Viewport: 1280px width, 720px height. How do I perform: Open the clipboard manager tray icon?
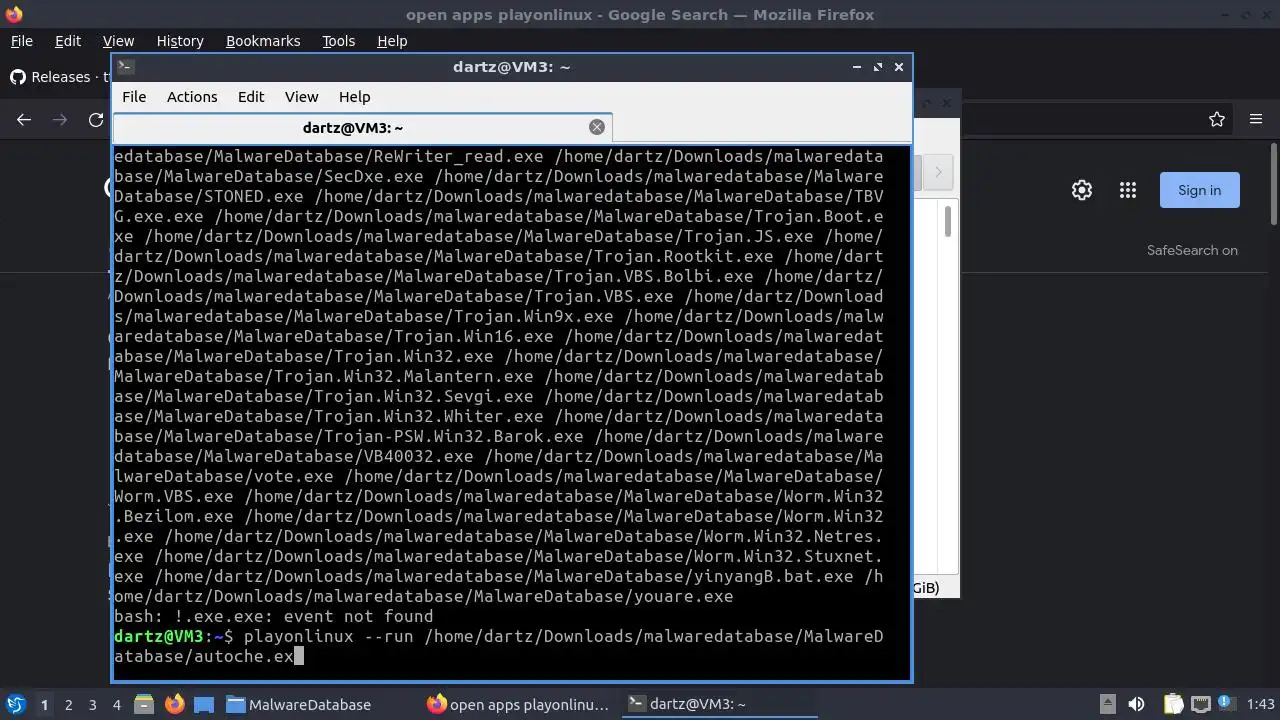pos(1172,704)
